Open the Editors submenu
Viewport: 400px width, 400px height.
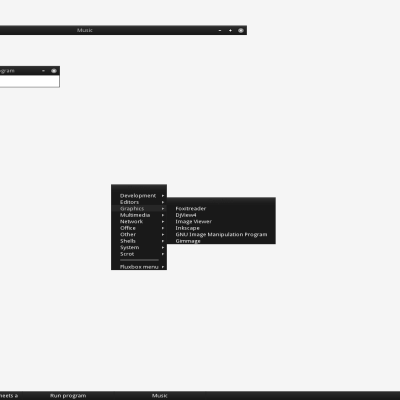pos(139,202)
